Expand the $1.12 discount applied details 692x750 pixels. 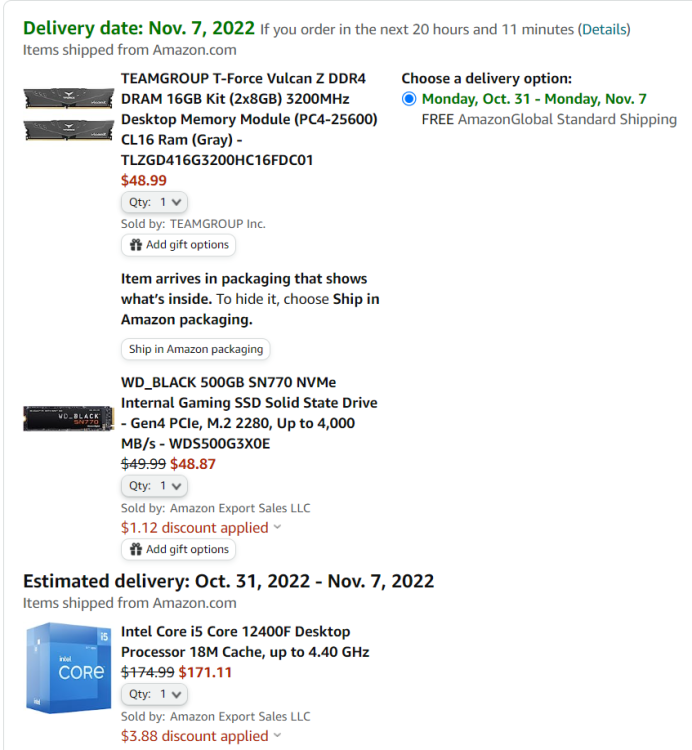click(x=201, y=528)
